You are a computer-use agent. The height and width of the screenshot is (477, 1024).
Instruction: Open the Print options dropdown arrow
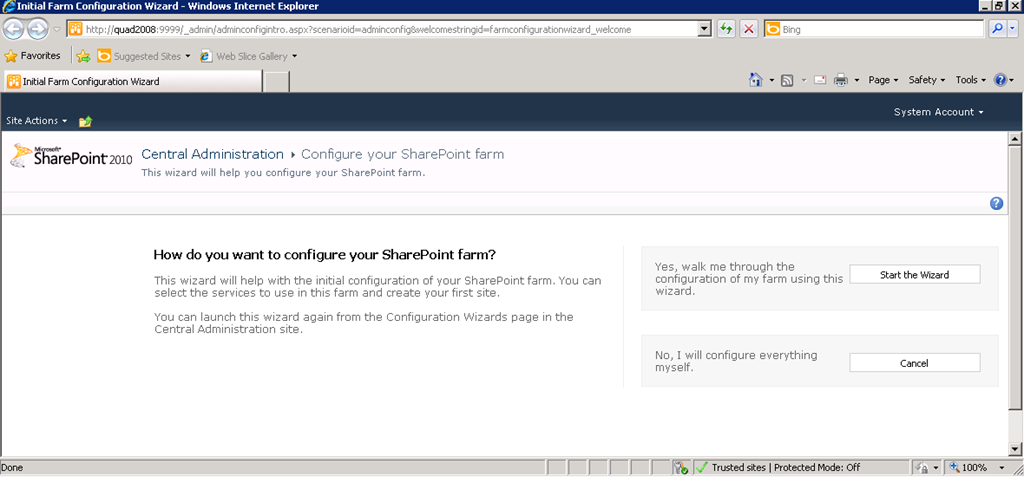point(856,80)
